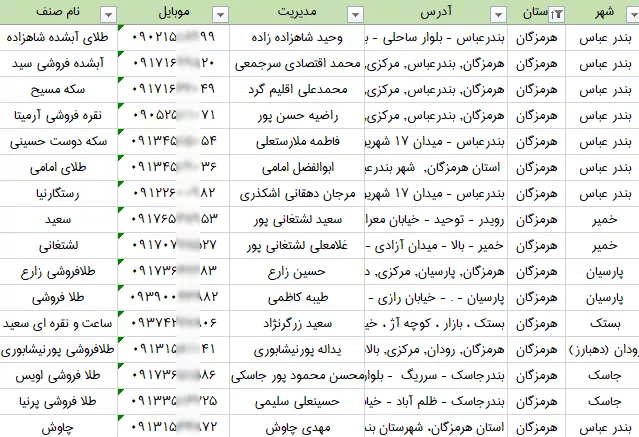Select address cell بندرعباس - بلوار ساحلی

pos(436,38)
